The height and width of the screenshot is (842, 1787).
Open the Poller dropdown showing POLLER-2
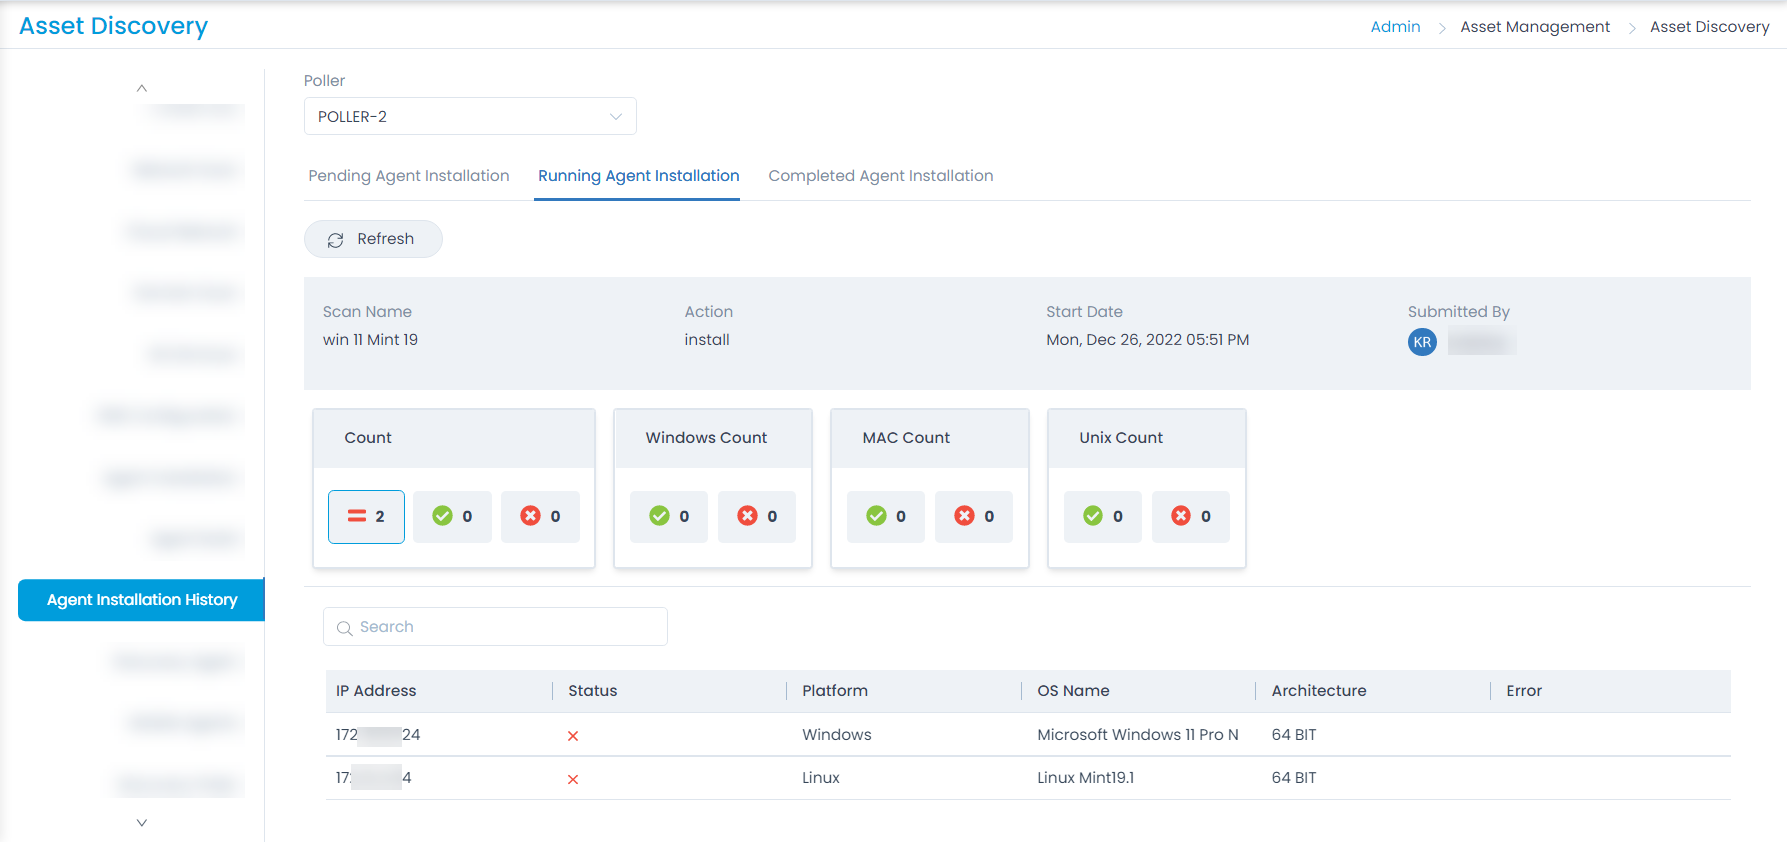(470, 116)
